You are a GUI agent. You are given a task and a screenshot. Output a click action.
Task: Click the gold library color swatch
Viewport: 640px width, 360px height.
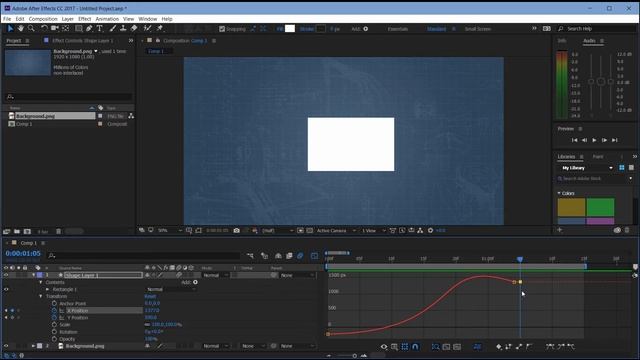(571, 207)
